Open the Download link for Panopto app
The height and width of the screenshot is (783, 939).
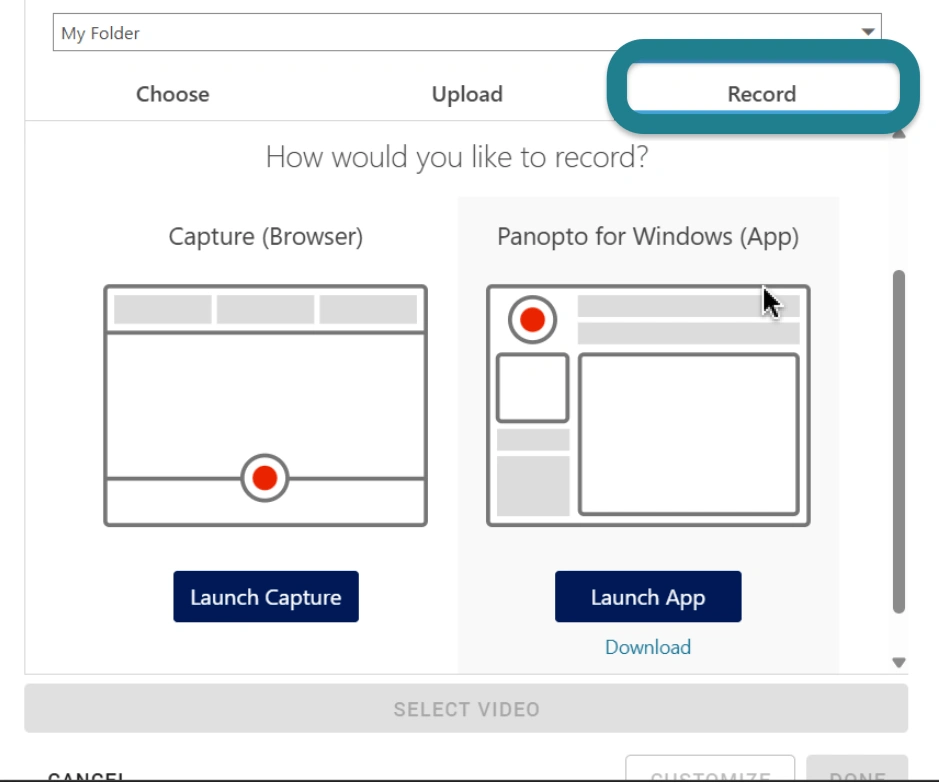(648, 647)
